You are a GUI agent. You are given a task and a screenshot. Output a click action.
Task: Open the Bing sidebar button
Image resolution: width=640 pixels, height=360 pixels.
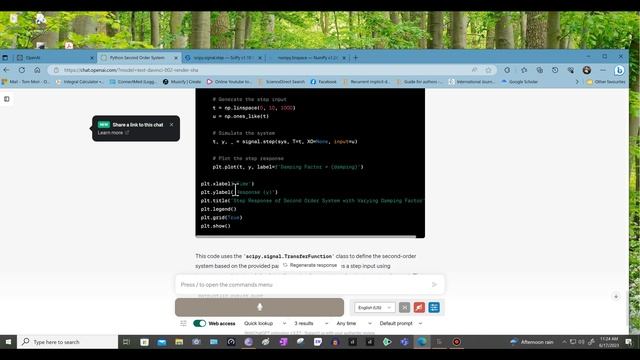619,70
